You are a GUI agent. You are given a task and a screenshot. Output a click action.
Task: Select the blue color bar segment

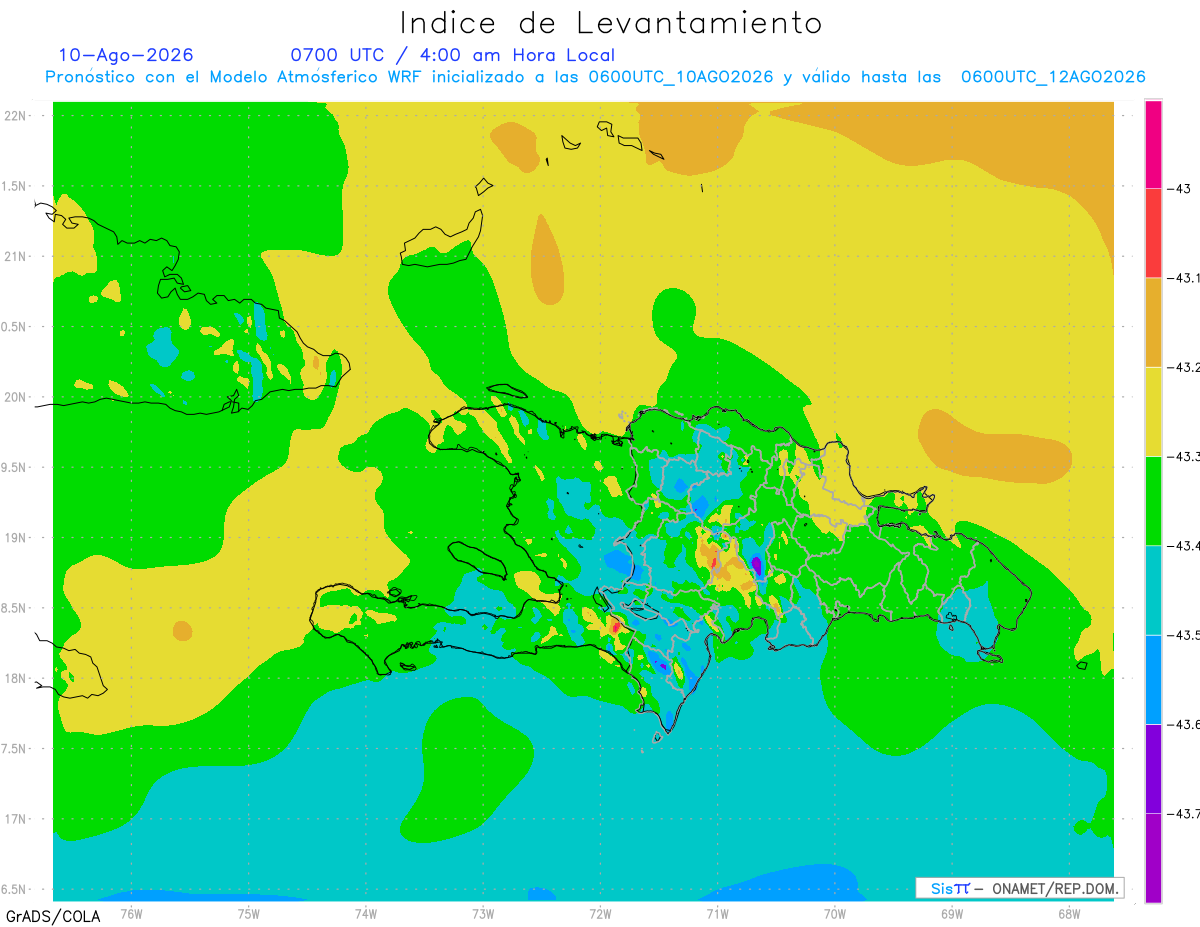point(1153,679)
